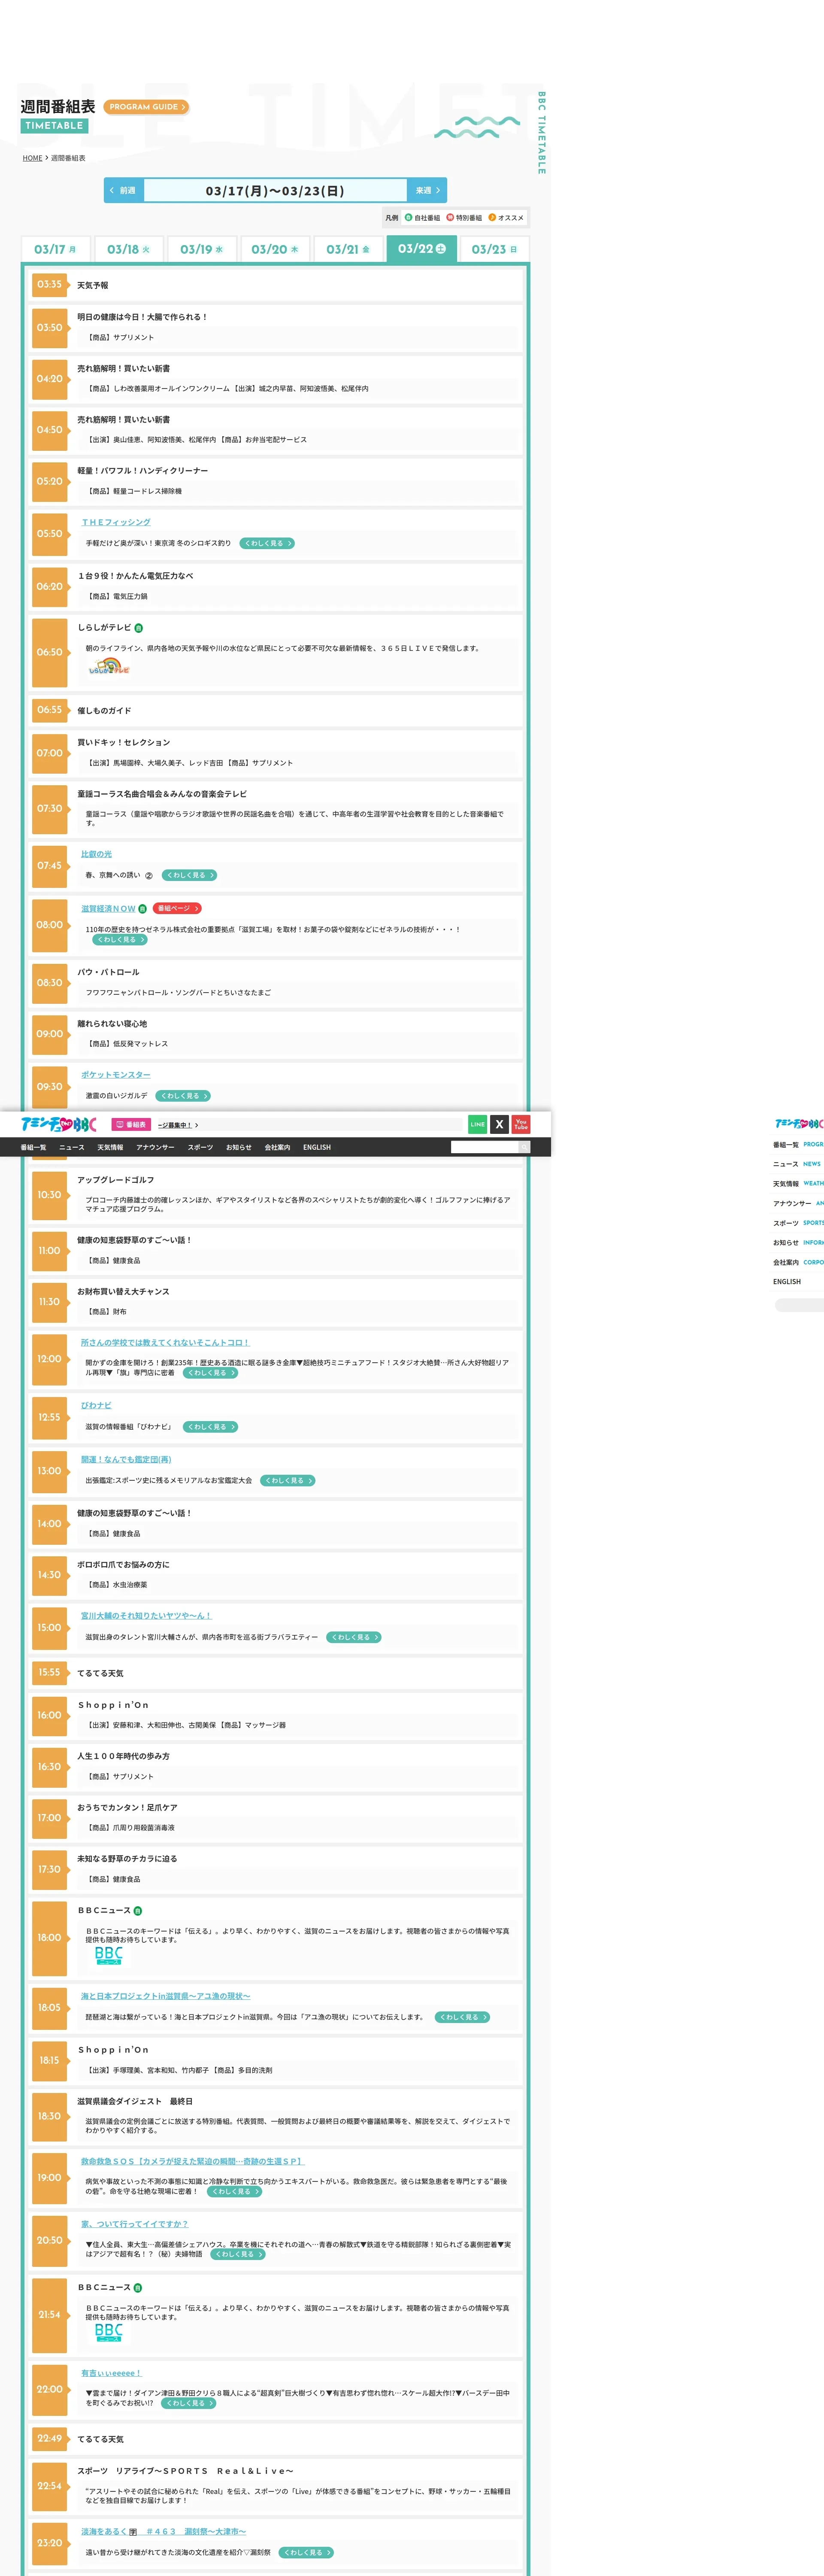Click the BBC logo in sticky header
This screenshot has width=824, height=2576.
click(x=58, y=1124)
